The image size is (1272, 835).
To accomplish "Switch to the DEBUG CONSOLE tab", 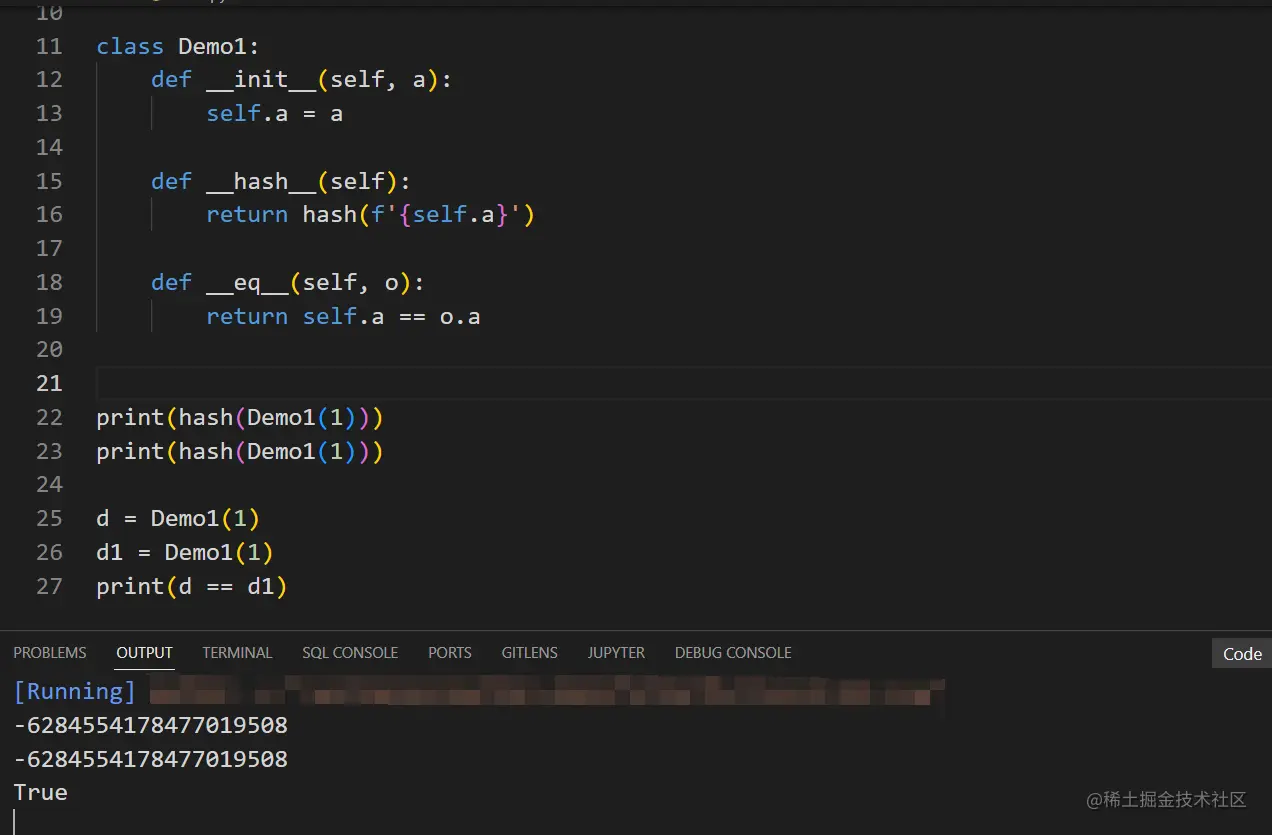I will point(733,653).
